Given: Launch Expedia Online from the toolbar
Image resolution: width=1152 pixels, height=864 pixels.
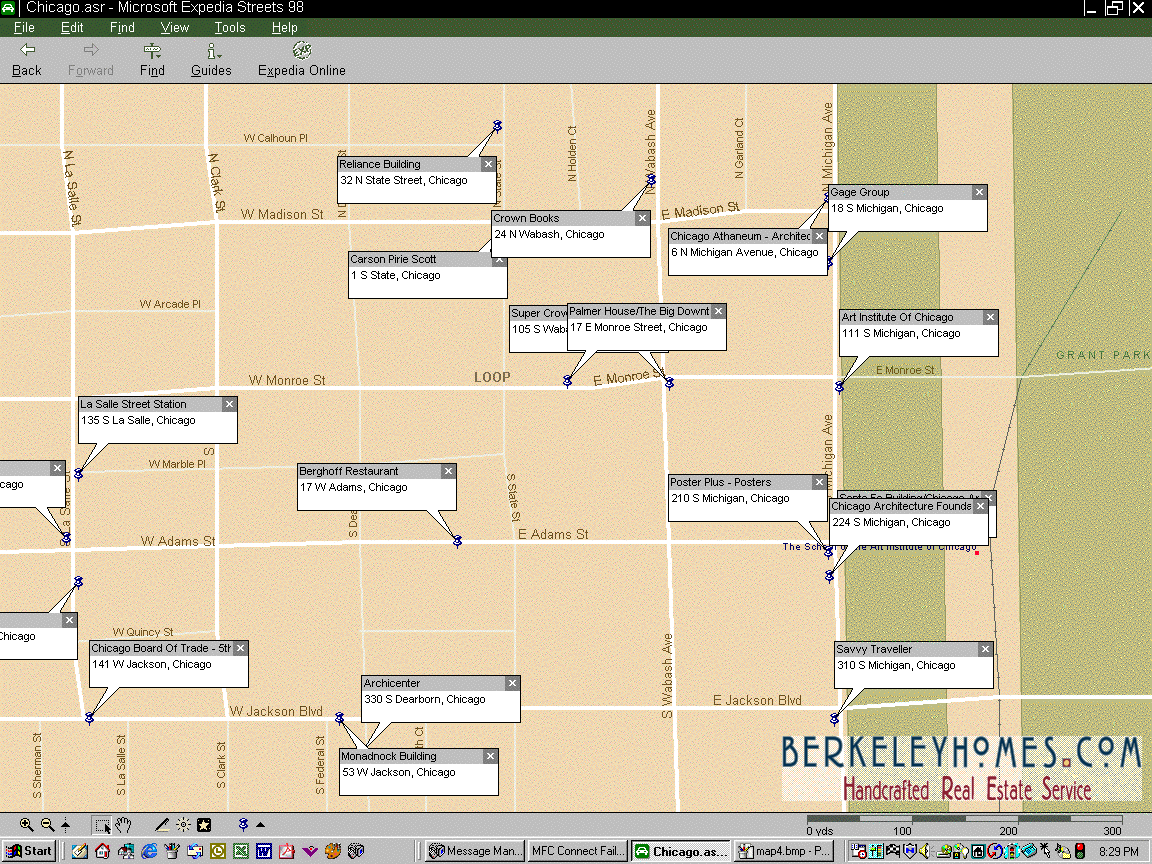Looking at the screenshot, I should coord(301,60).
